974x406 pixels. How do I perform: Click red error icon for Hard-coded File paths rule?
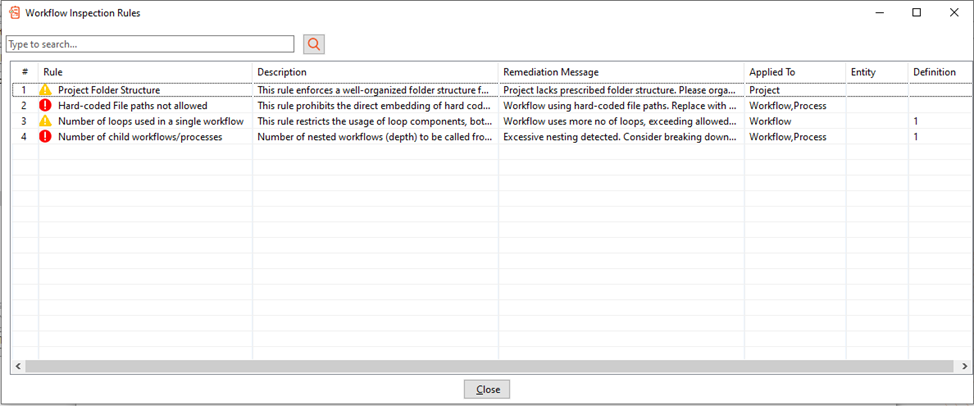[x=45, y=106]
